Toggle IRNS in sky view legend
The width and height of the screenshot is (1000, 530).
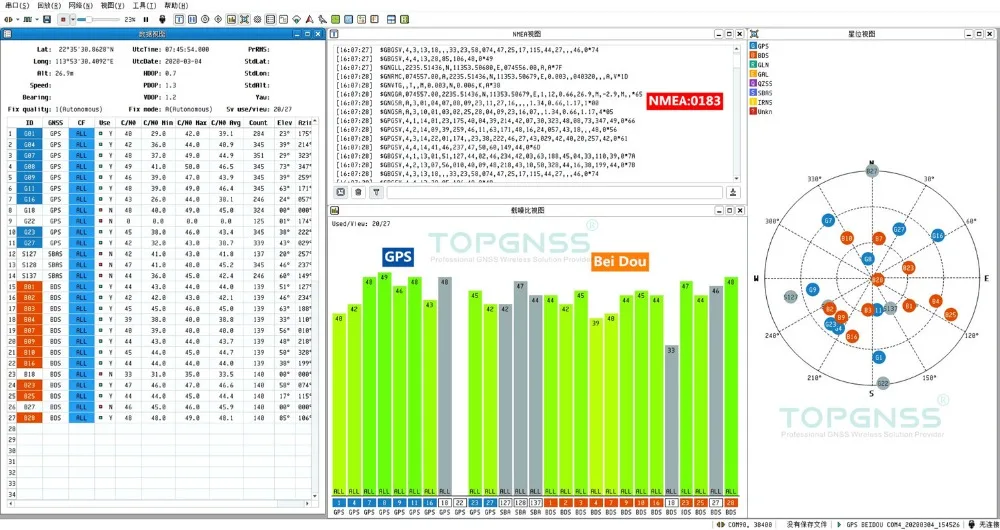(x=761, y=101)
